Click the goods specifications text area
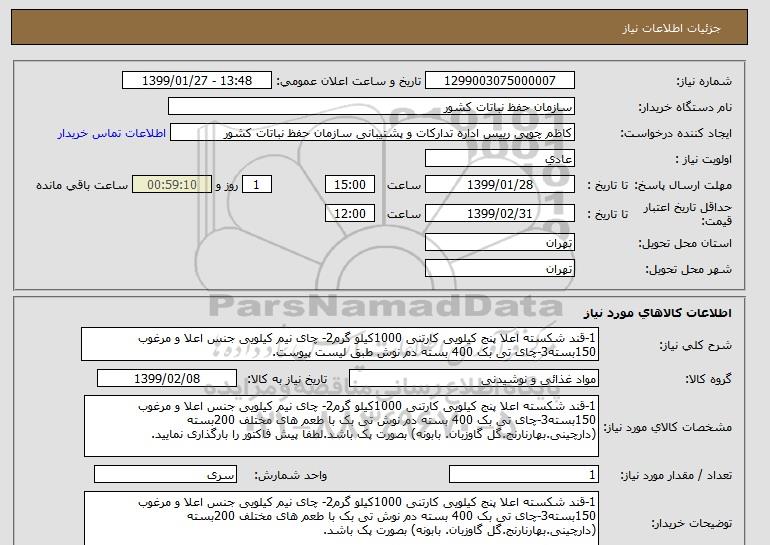The height and width of the screenshot is (545, 770). [x=341, y=426]
